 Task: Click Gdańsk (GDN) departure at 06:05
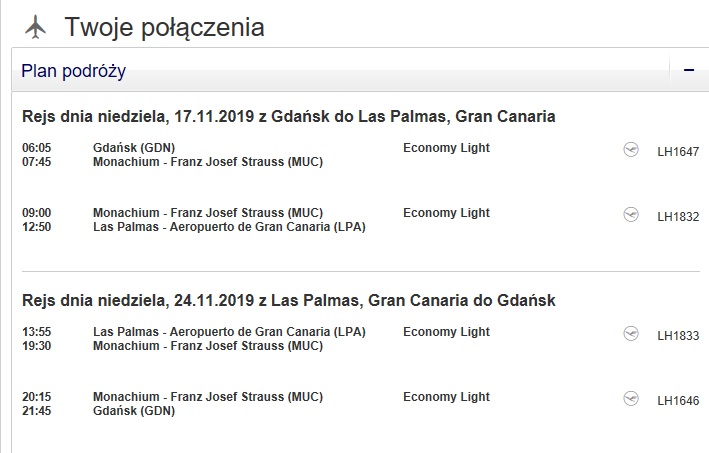134,148
